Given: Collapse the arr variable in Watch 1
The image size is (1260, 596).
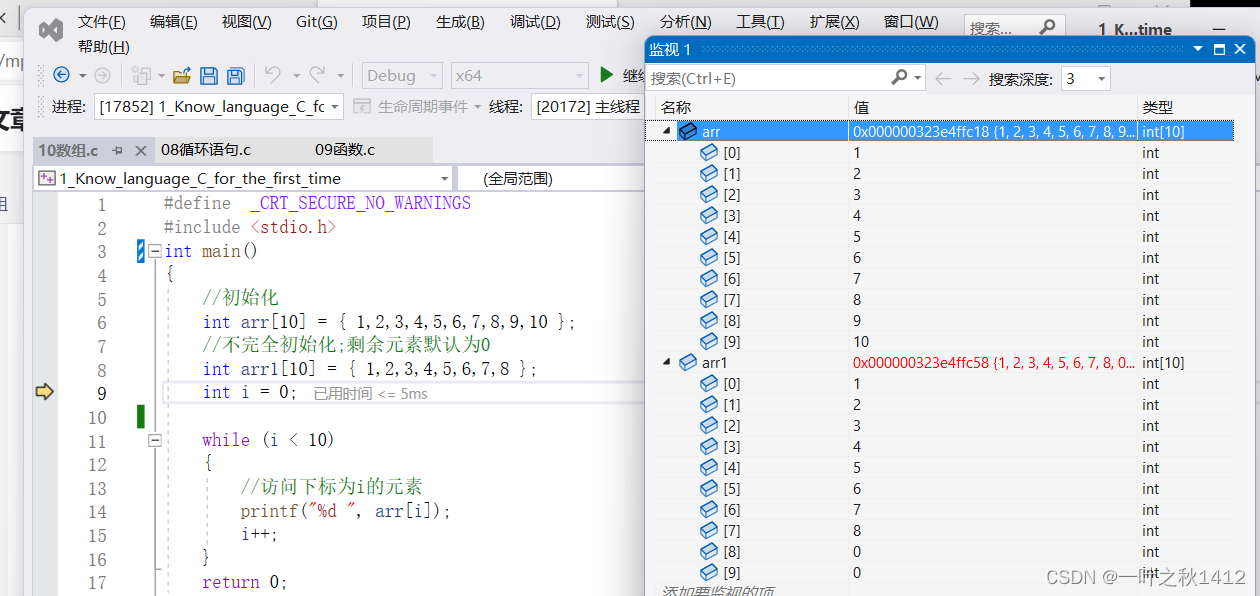Looking at the screenshot, I should [664, 131].
